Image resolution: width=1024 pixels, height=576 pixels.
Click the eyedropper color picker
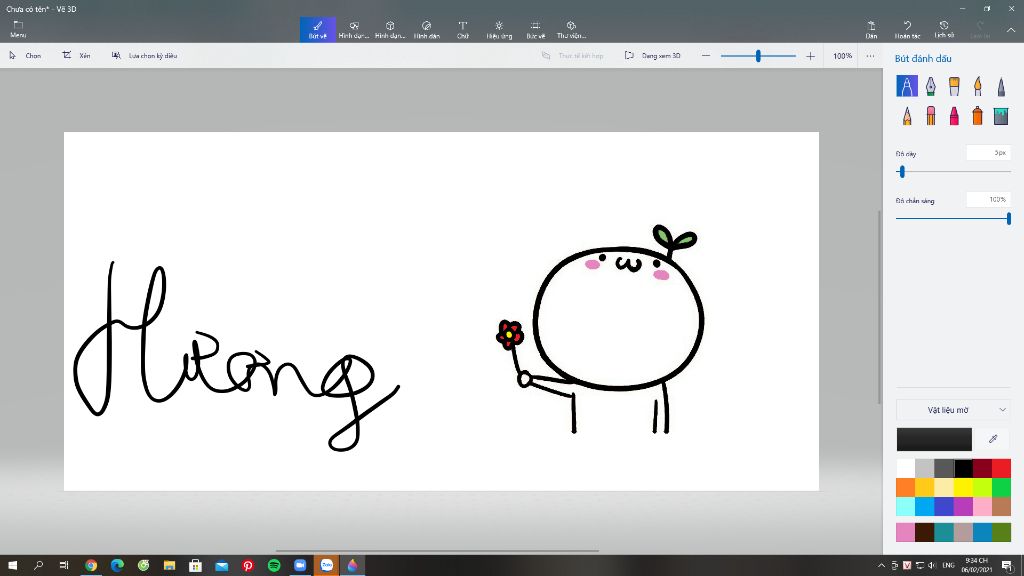tap(993, 439)
